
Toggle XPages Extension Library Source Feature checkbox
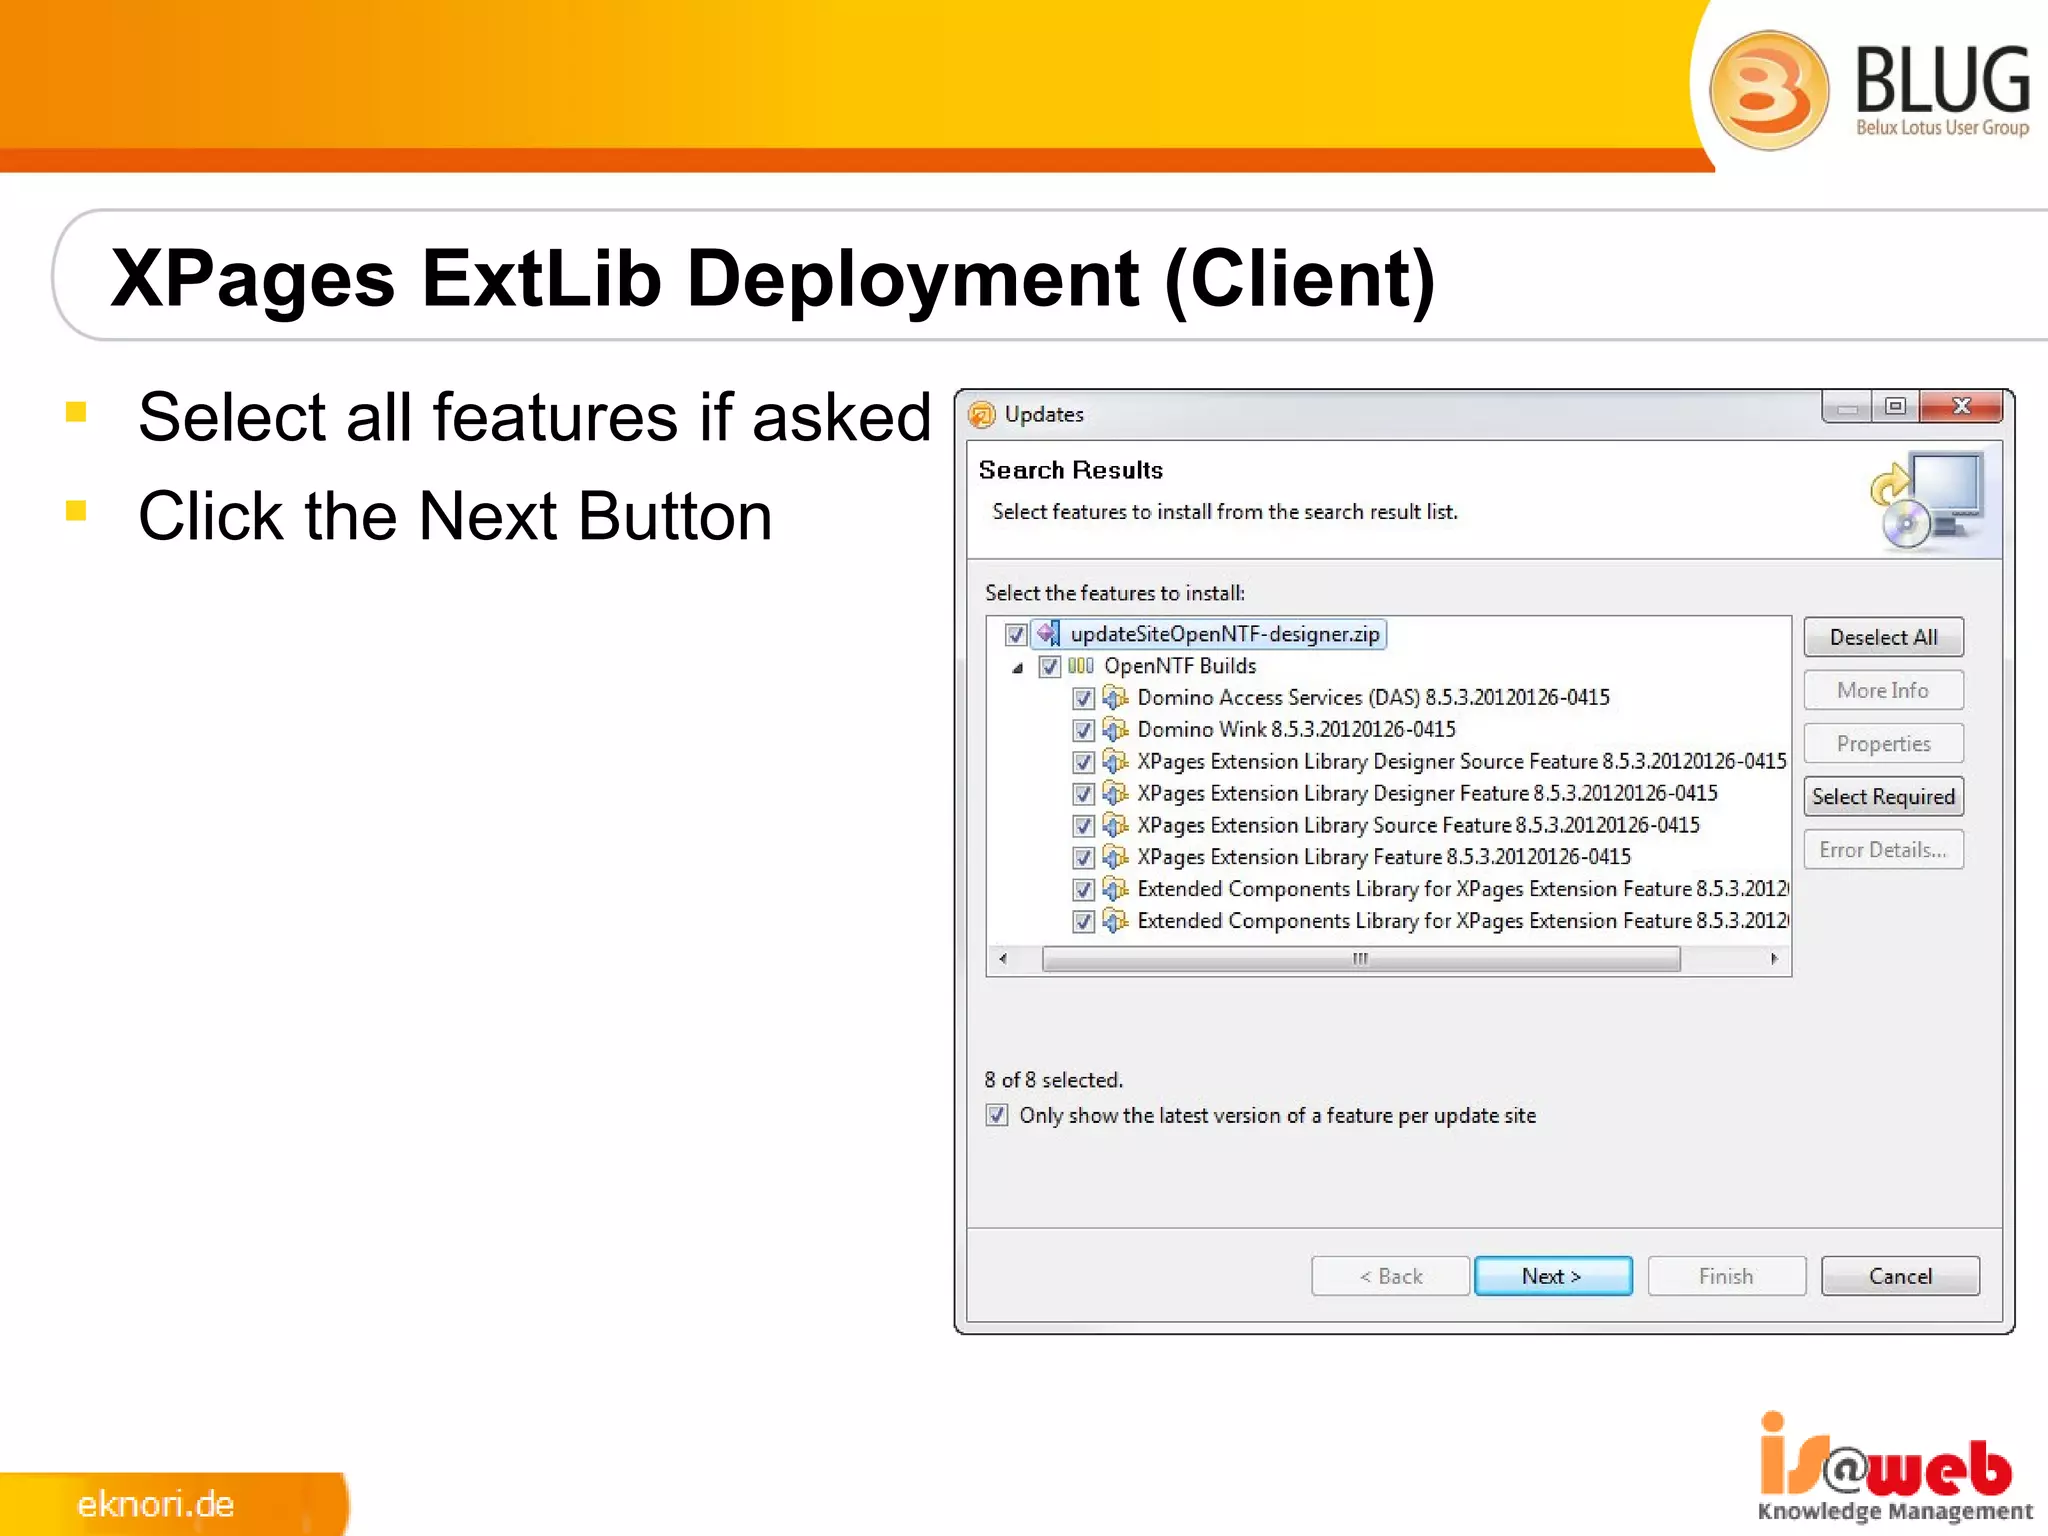pyautogui.click(x=1083, y=827)
